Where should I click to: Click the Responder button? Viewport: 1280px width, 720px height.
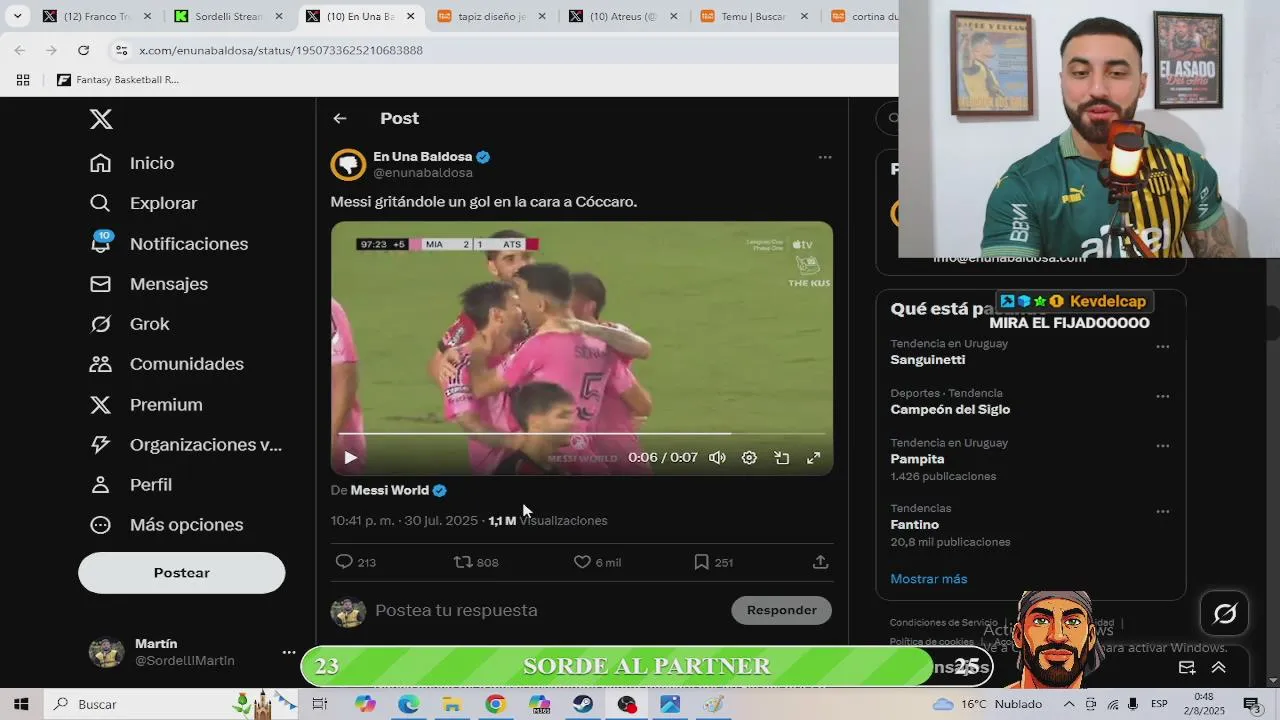[x=782, y=610]
